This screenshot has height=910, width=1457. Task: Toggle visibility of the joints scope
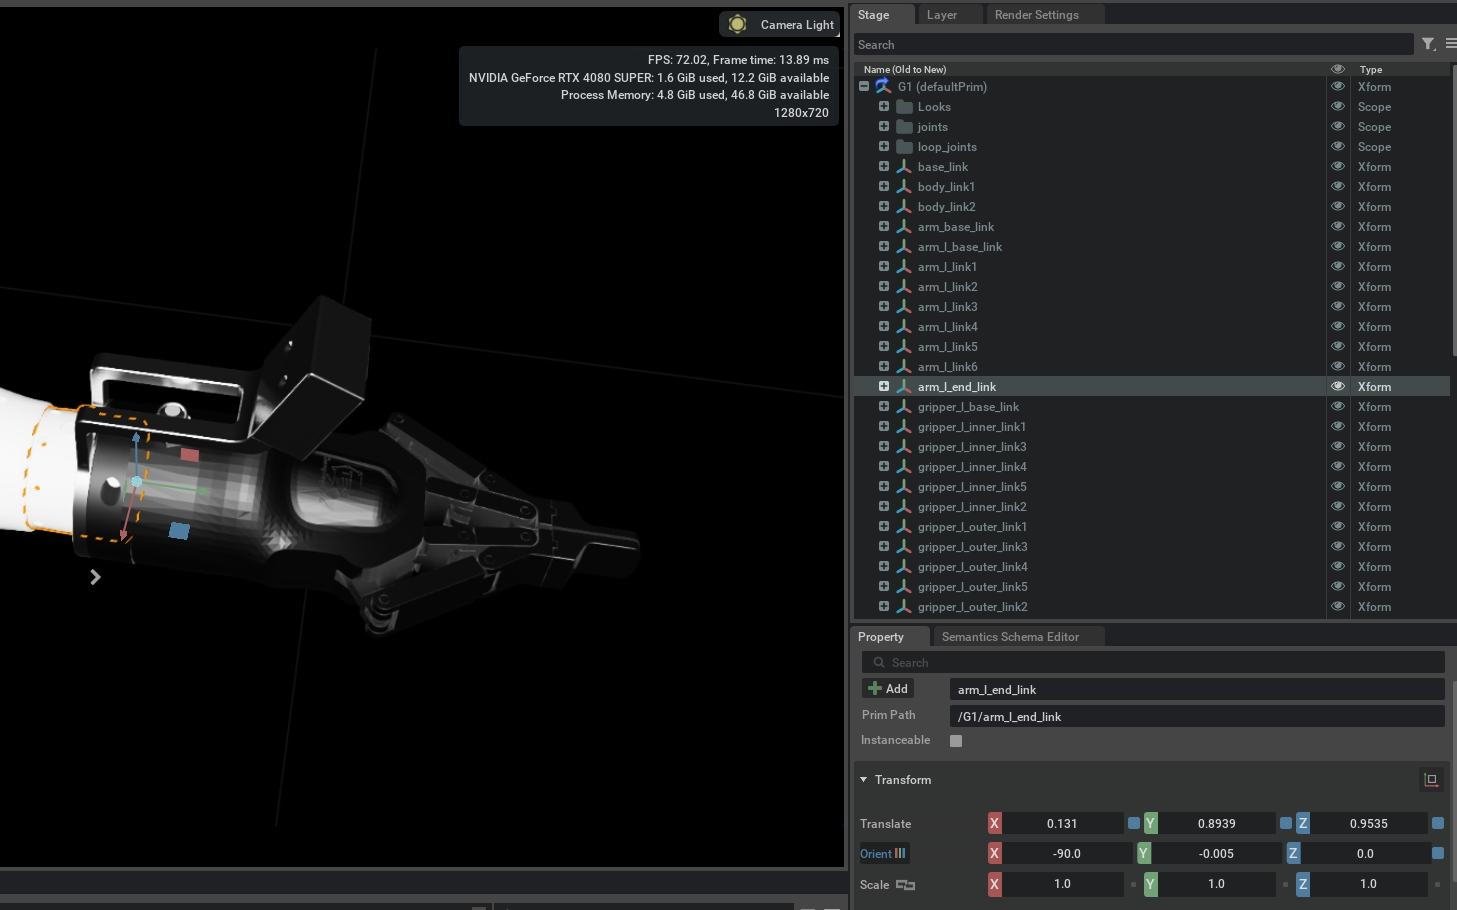click(x=1337, y=127)
